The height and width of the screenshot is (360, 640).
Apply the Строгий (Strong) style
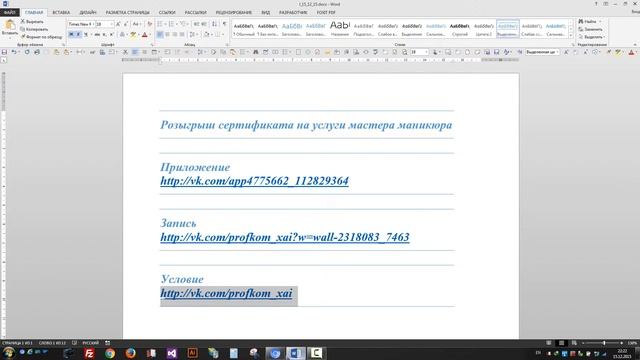tap(460, 29)
